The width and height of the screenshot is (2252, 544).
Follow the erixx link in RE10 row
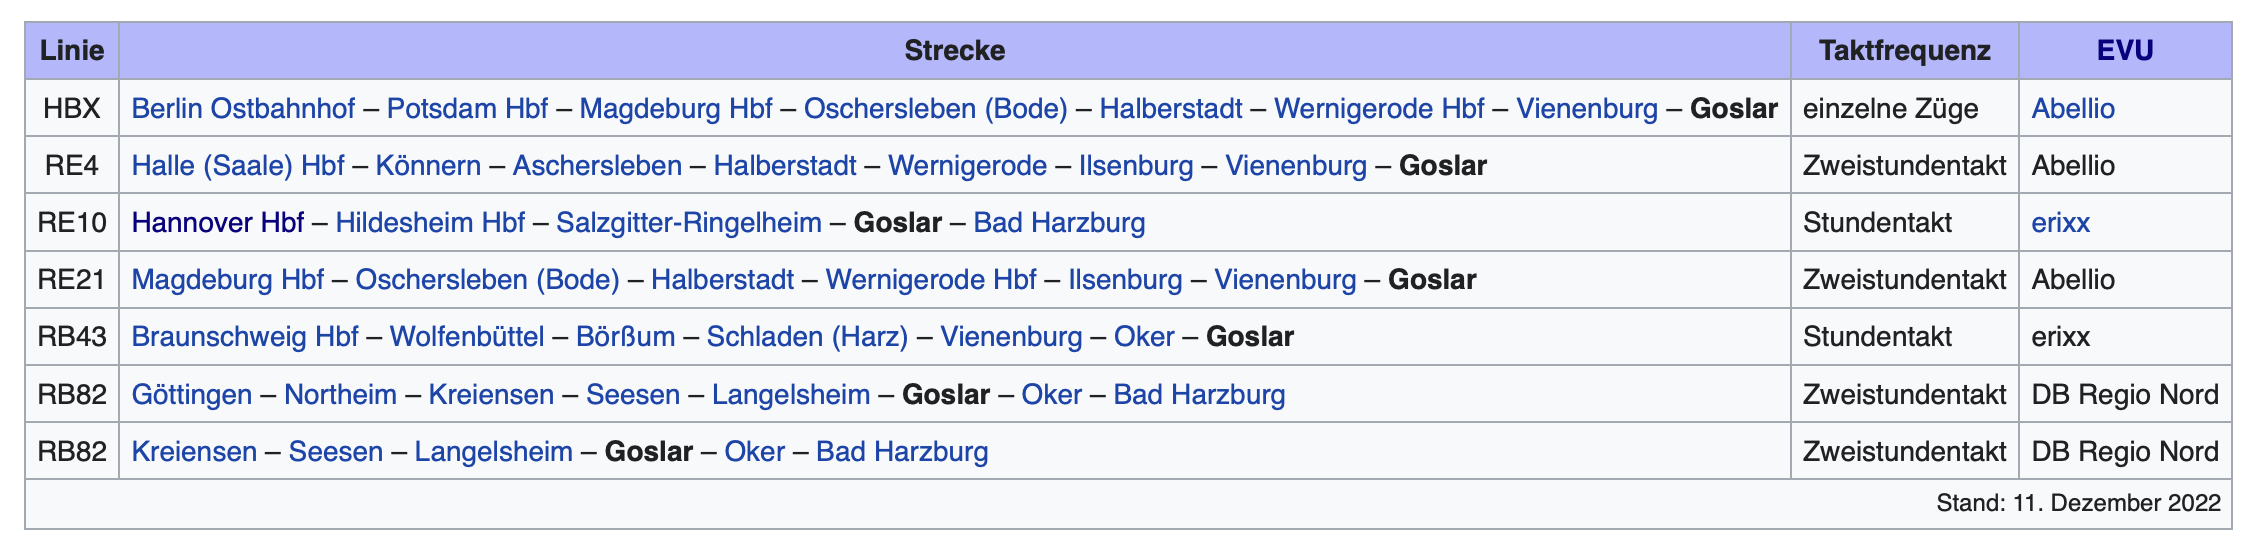pos(2060,222)
